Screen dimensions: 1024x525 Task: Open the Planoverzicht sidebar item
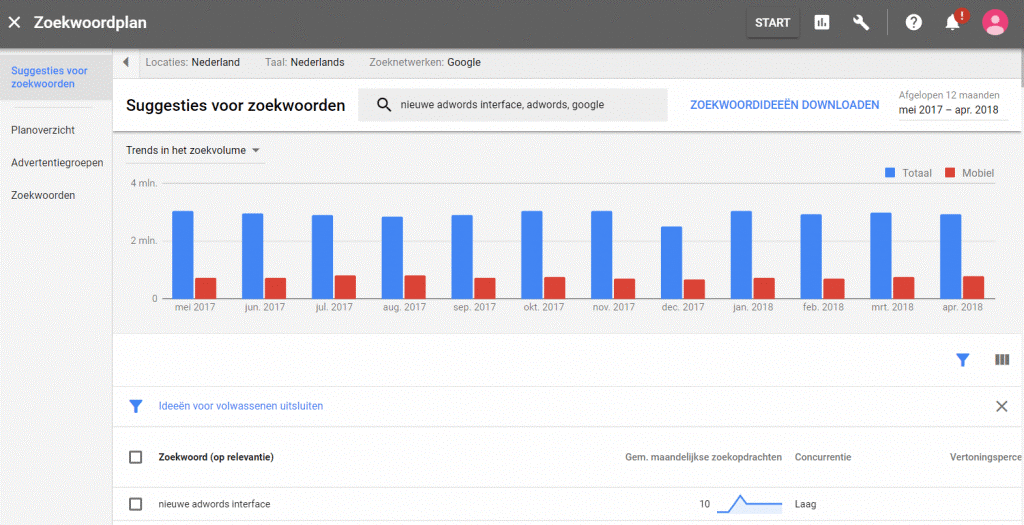click(43, 130)
